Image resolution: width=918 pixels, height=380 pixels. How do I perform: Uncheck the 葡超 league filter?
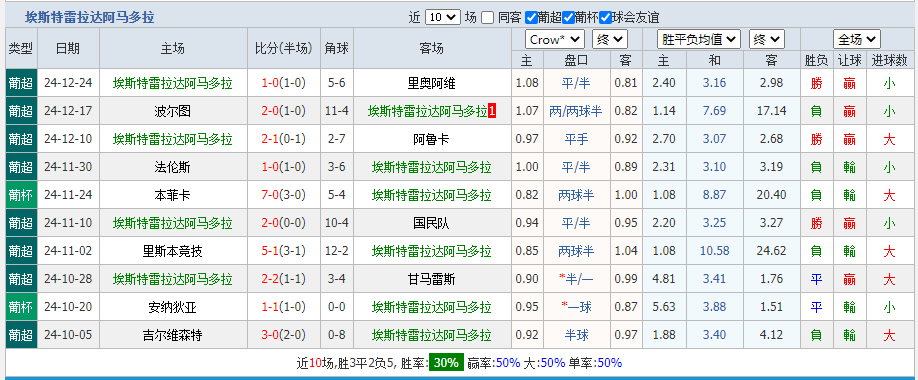coord(532,18)
